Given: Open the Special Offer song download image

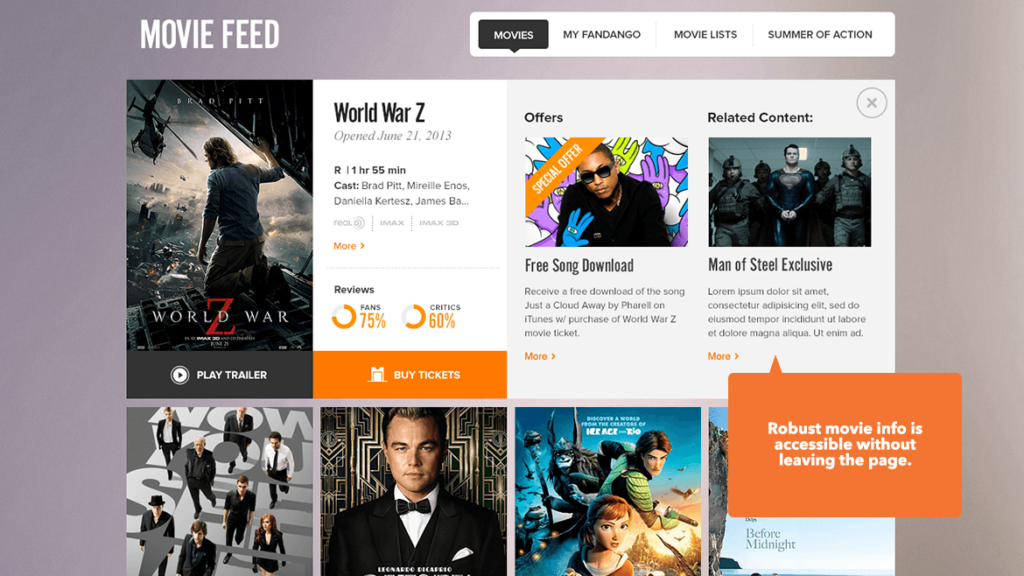Looking at the screenshot, I should 606,192.
